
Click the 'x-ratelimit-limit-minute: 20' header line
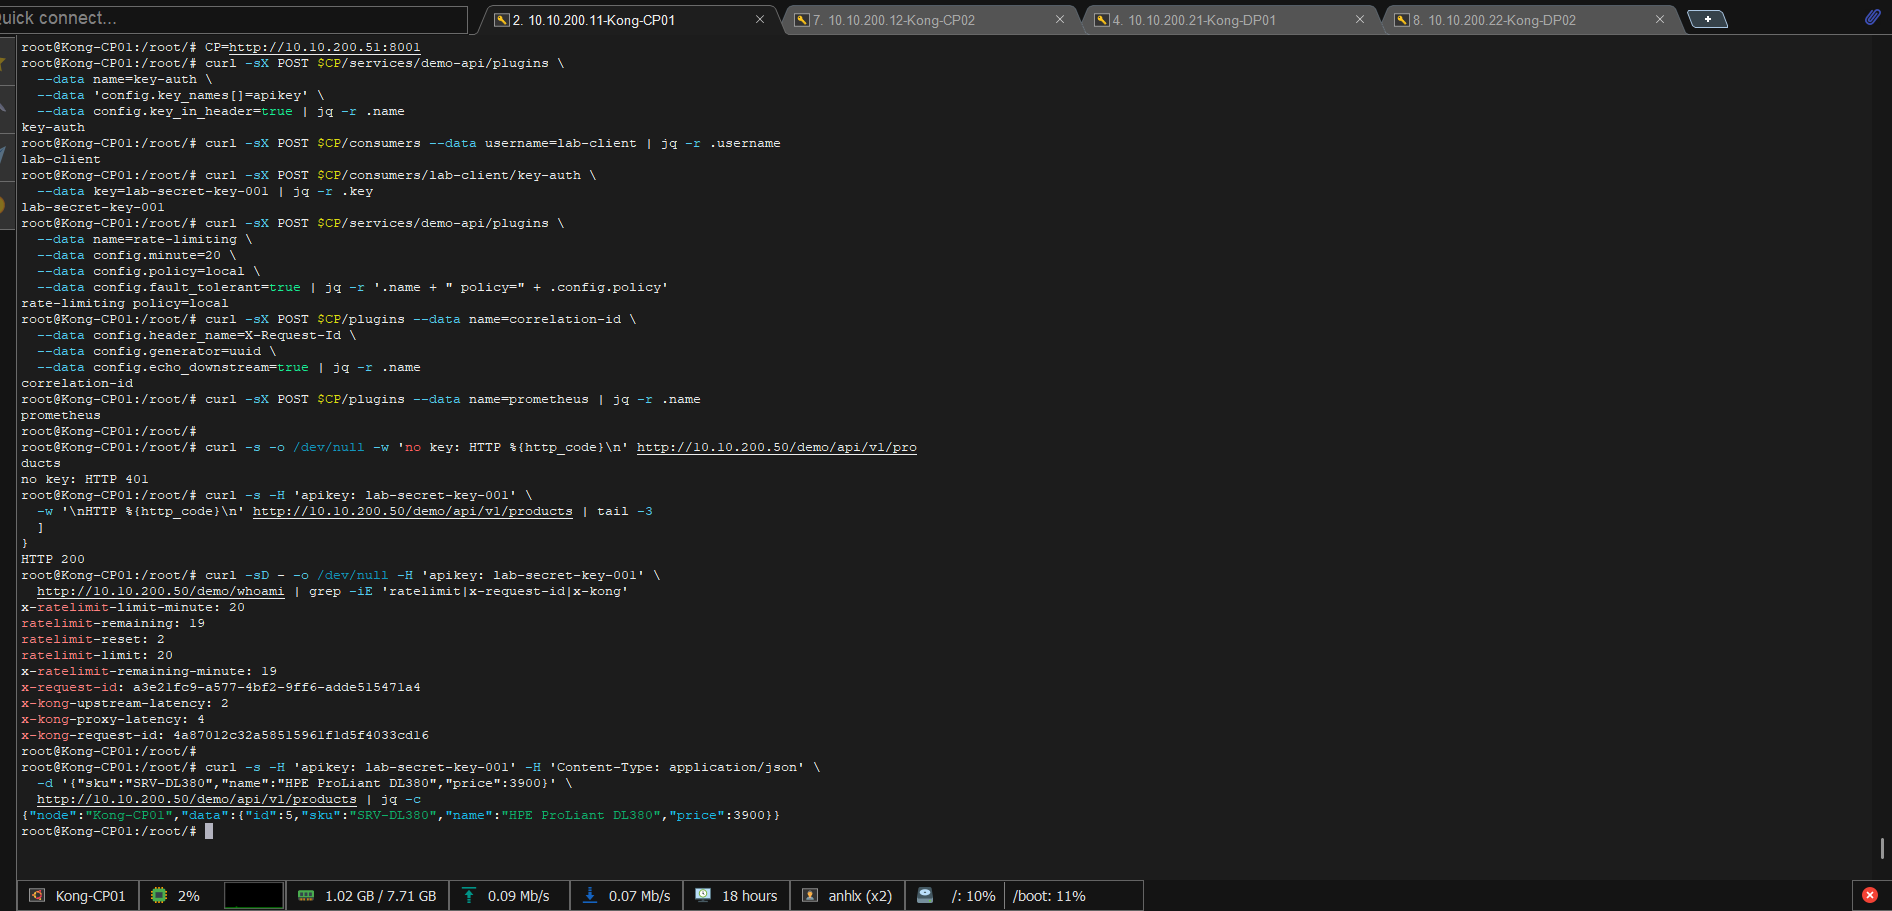pos(133,607)
